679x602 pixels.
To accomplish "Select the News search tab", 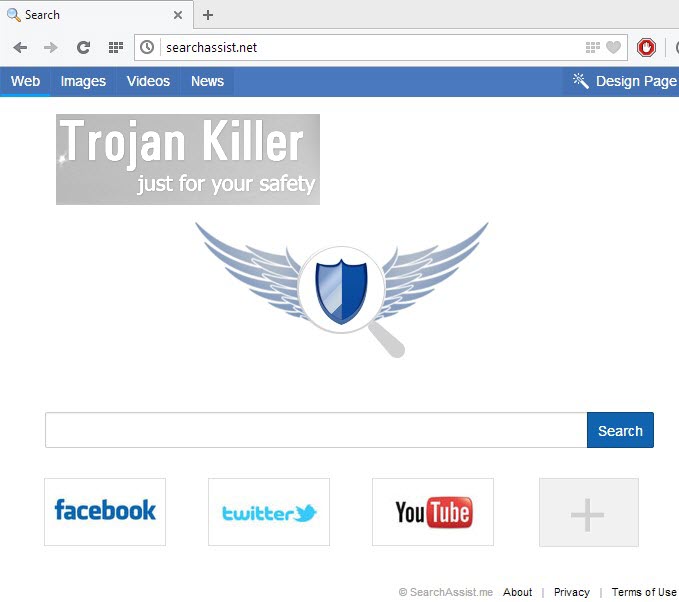I will point(207,81).
